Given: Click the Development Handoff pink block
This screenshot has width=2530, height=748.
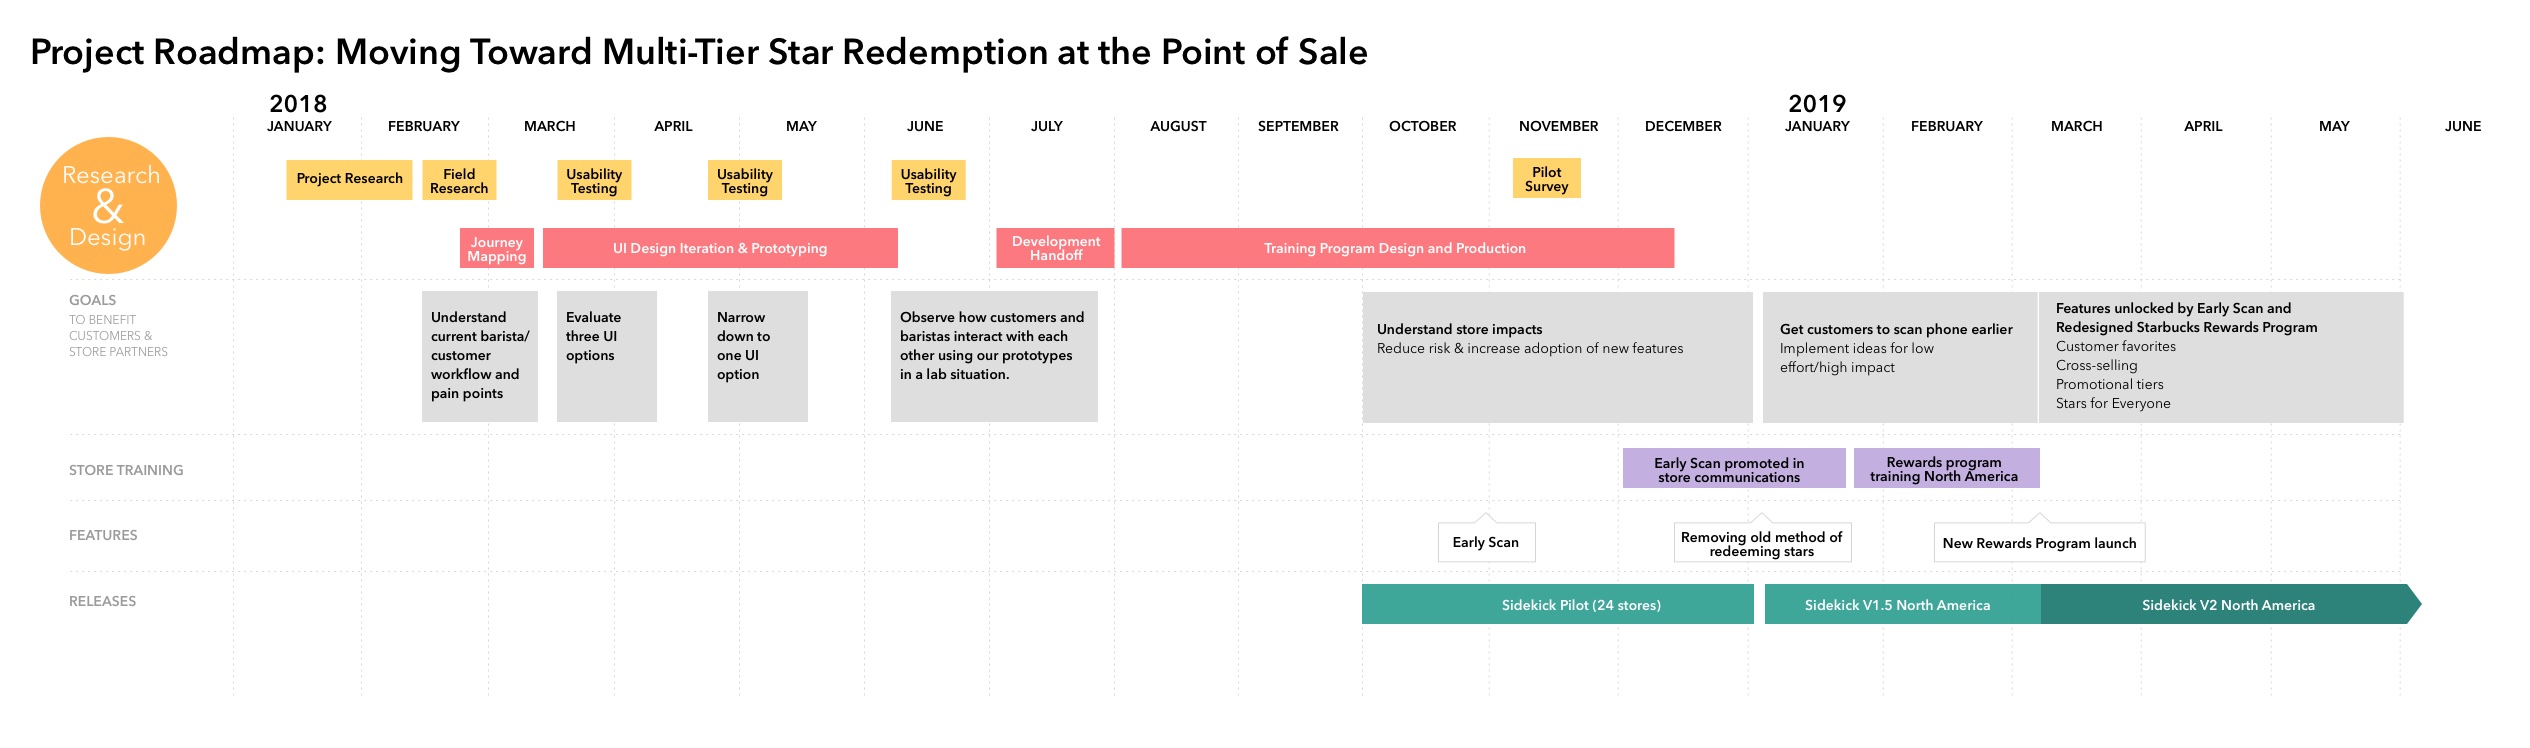Looking at the screenshot, I should (x=1055, y=248).
